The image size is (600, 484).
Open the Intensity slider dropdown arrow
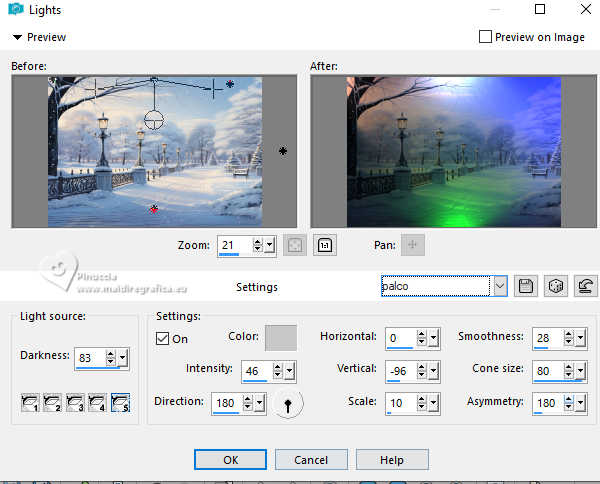pyautogui.click(x=289, y=371)
